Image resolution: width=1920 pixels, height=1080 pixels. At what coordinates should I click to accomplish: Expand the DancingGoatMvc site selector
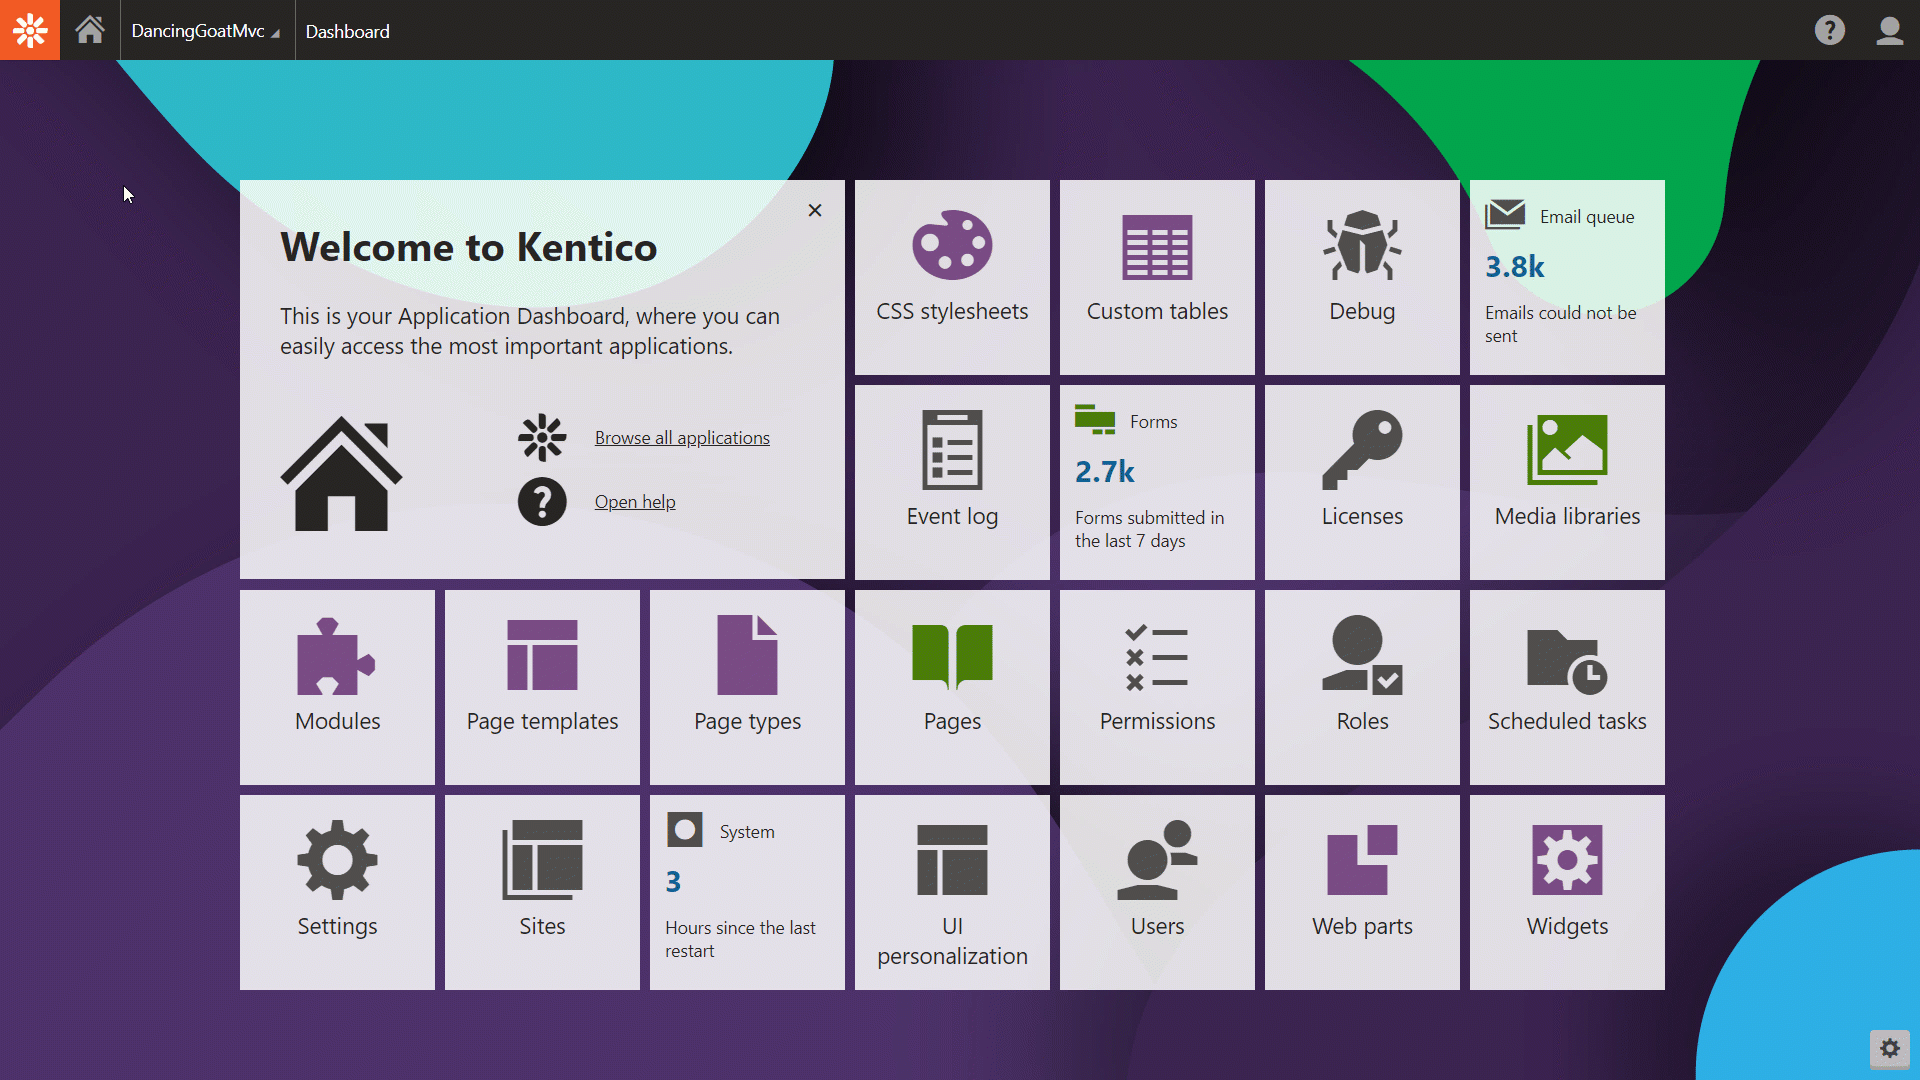pyautogui.click(x=206, y=31)
